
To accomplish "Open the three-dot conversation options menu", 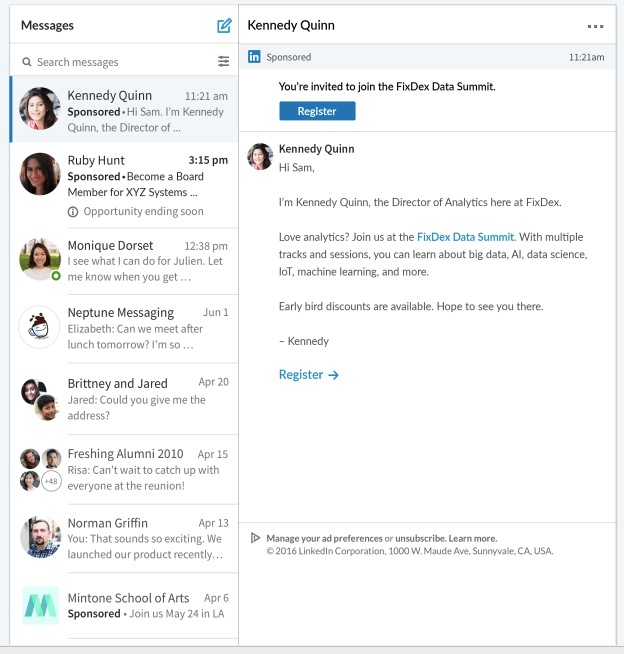I will tap(595, 26).
